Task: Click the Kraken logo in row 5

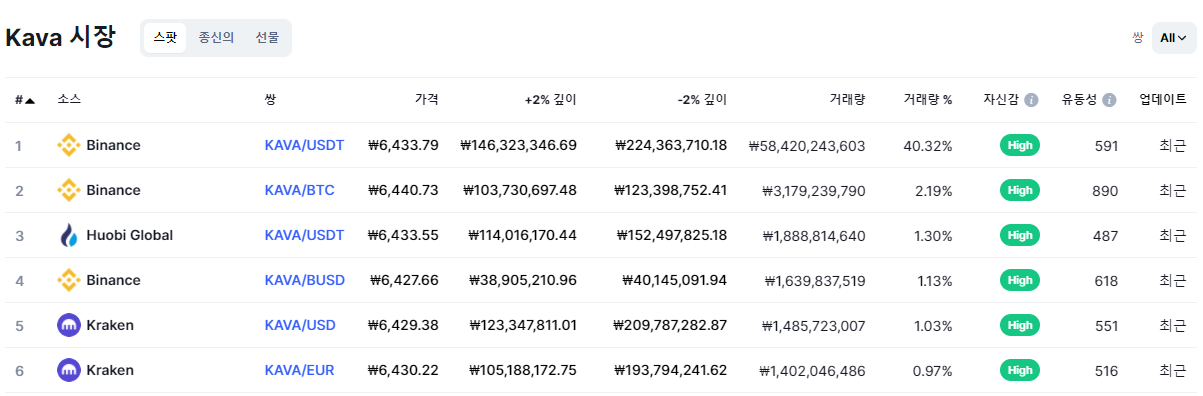Action: (x=68, y=325)
